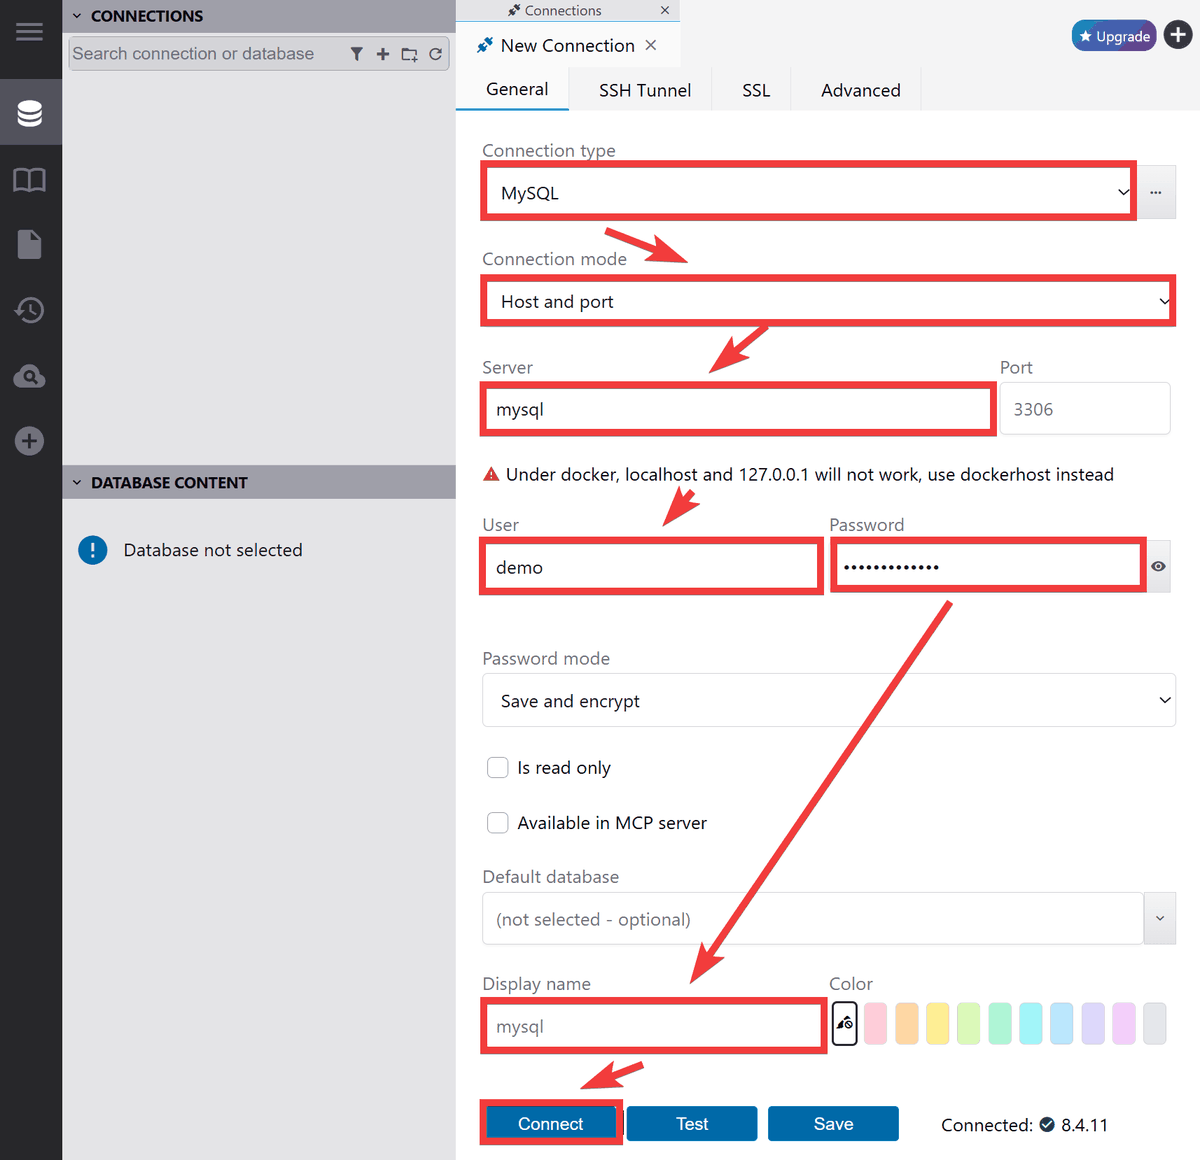The height and width of the screenshot is (1160, 1200).
Task: Collapse the CONNECTIONS panel
Action: point(77,16)
